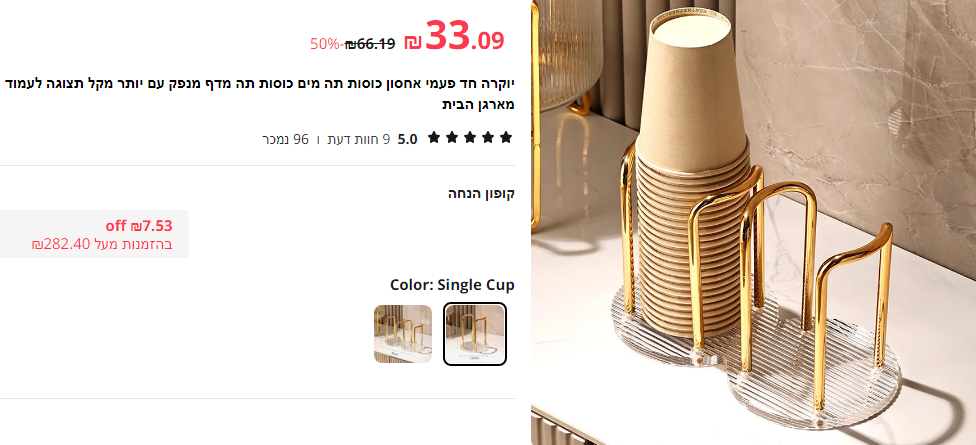Click the crossed-out original price ₪66.19
This screenshot has width=976, height=445.
point(370,44)
